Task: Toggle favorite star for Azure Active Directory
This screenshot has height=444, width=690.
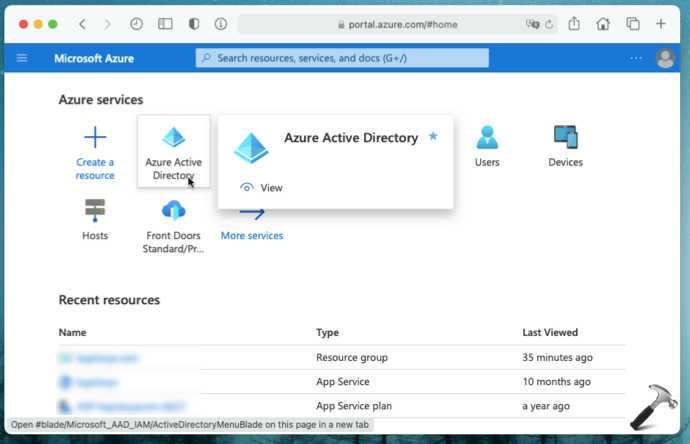Action: [433, 136]
